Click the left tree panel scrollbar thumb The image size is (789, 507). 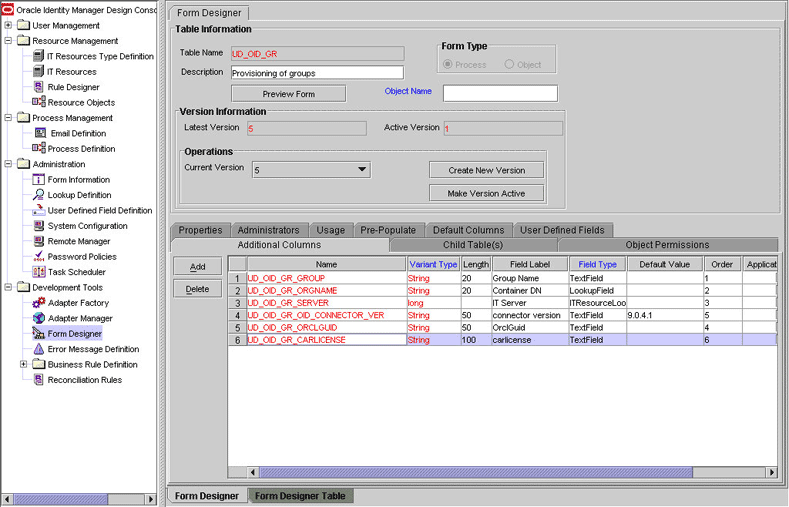point(60,499)
